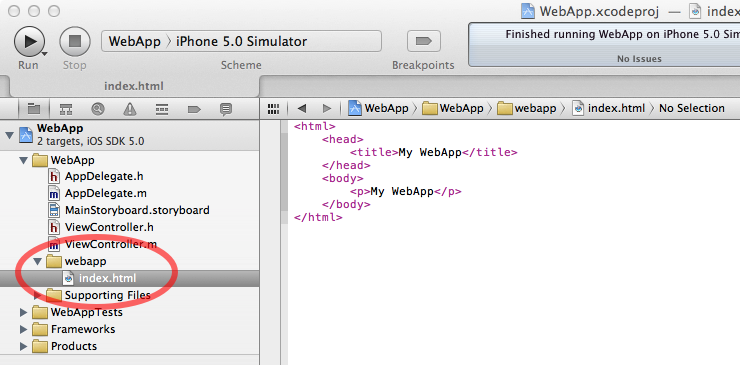Go forward in editor history
This screenshot has width=740, height=365.
click(x=327, y=109)
